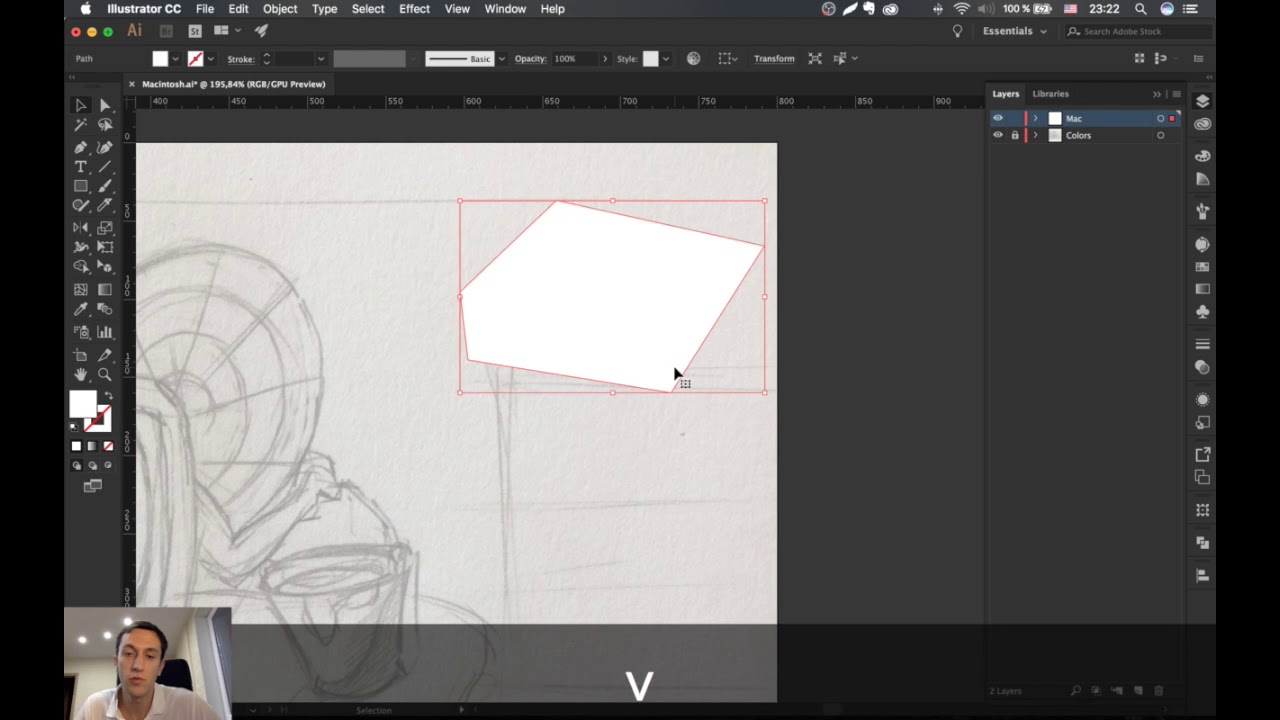
Task: Switch to the Libraries tab
Action: point(1050,94)
